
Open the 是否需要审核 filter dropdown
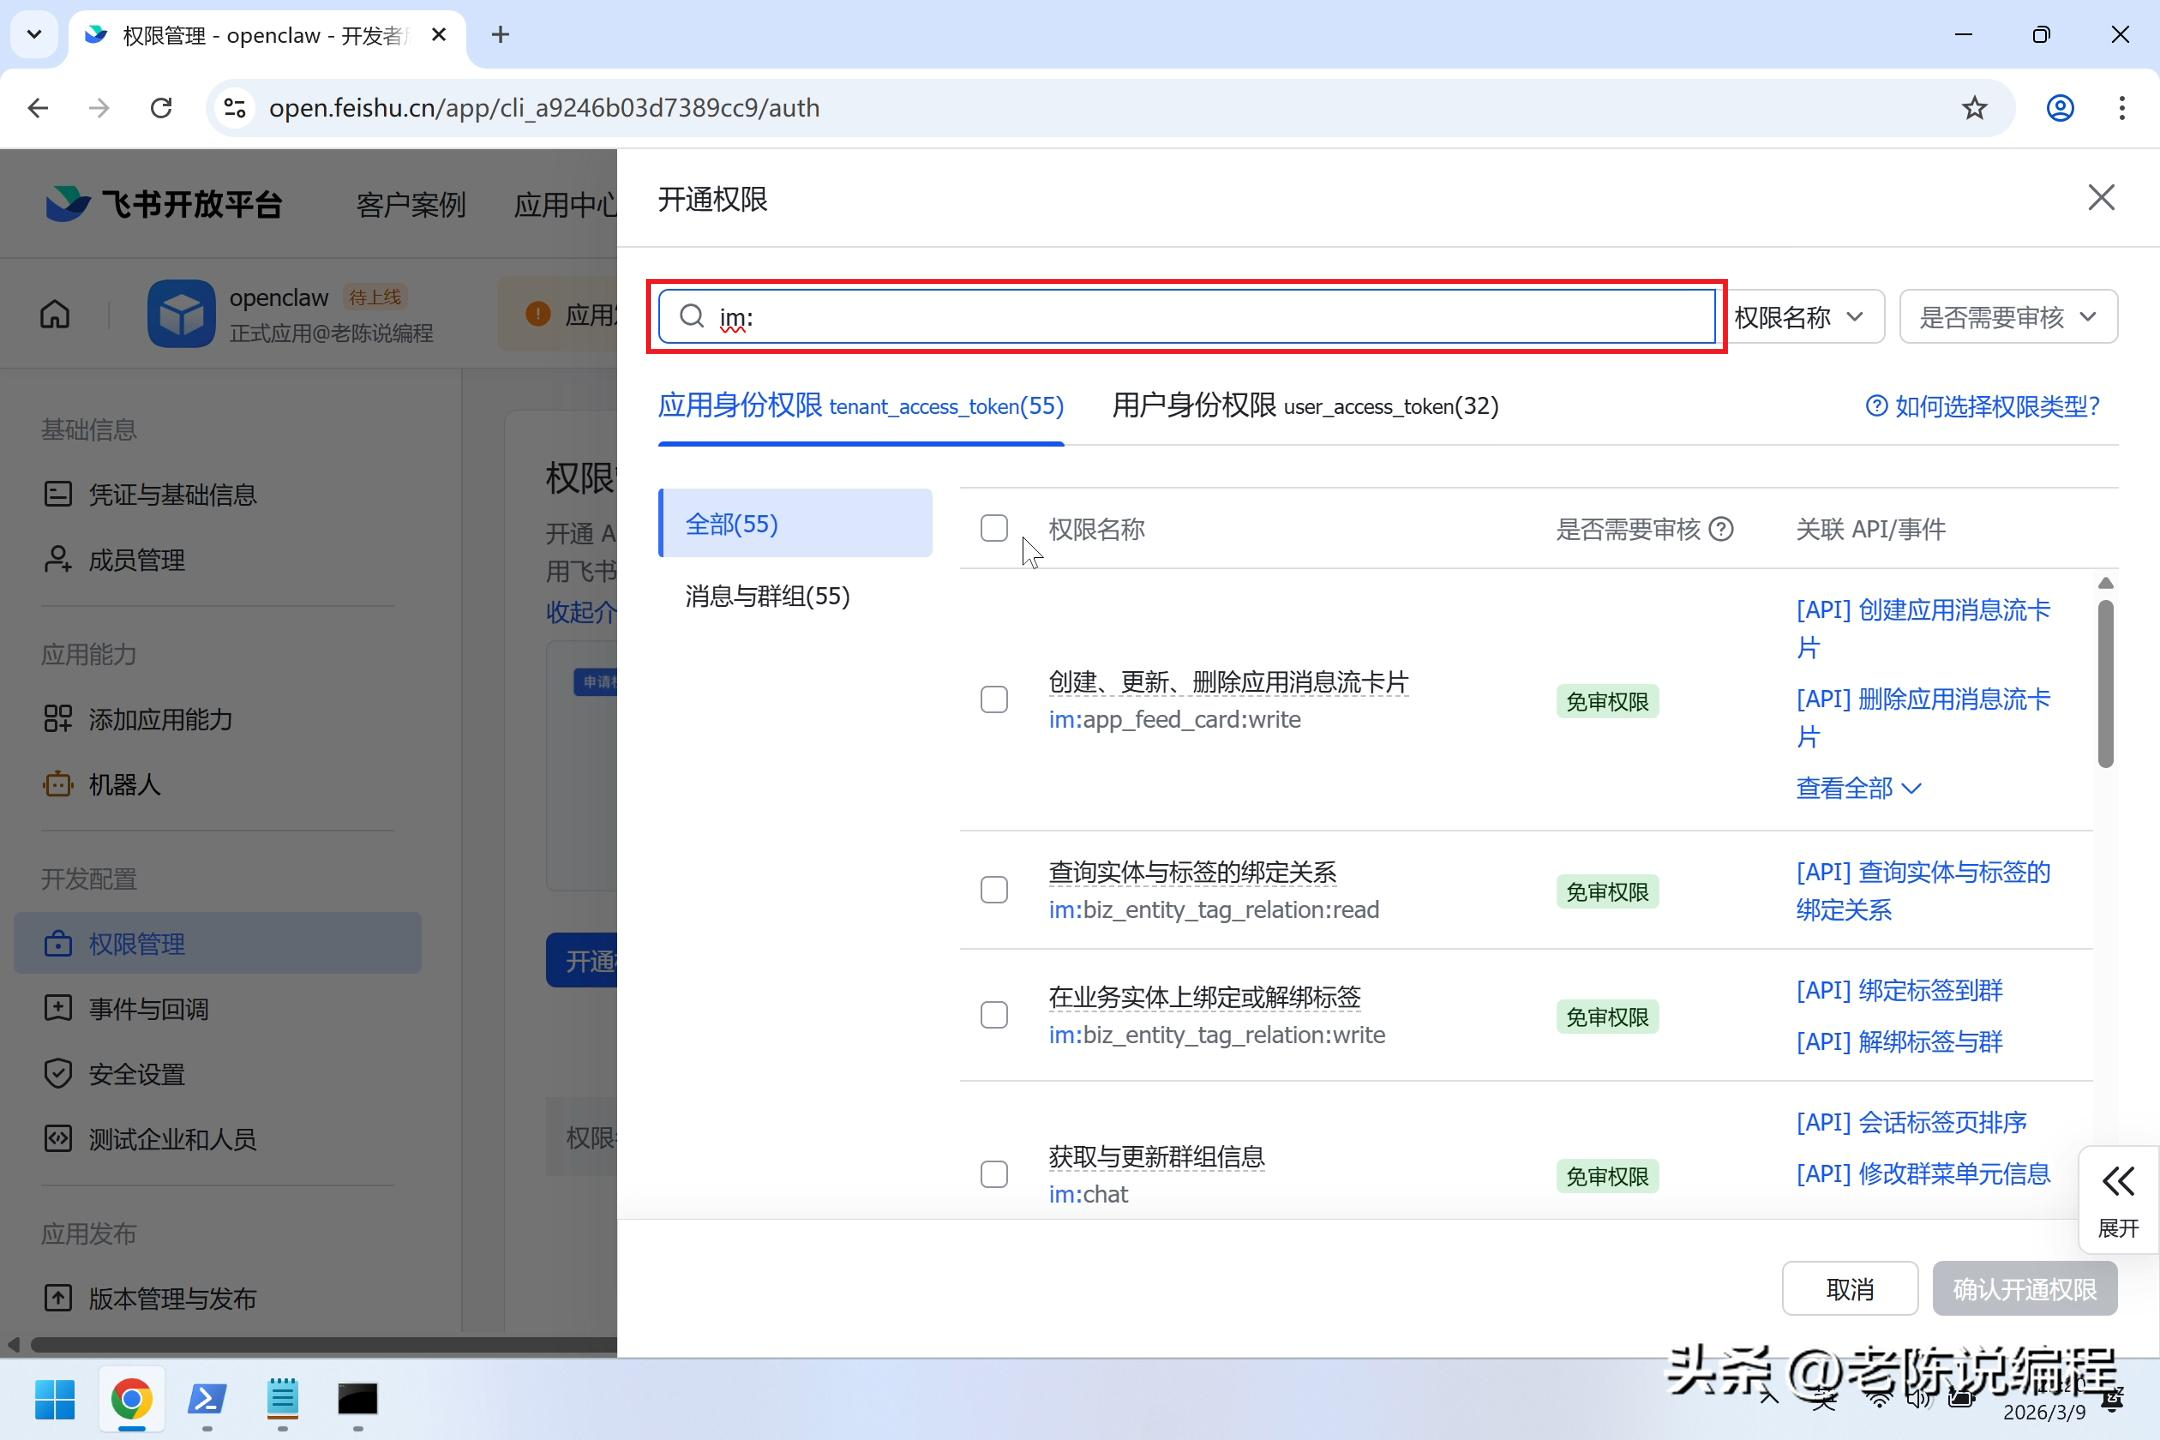point(2007,317)
